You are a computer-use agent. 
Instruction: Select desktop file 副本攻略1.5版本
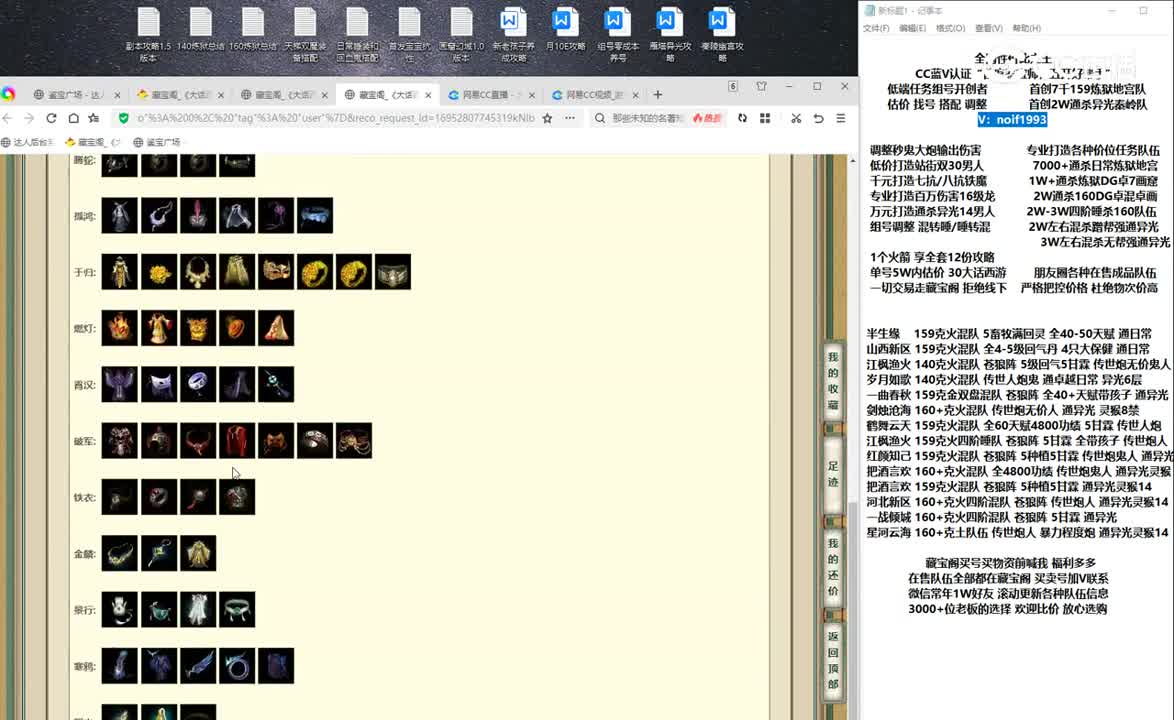148,35
